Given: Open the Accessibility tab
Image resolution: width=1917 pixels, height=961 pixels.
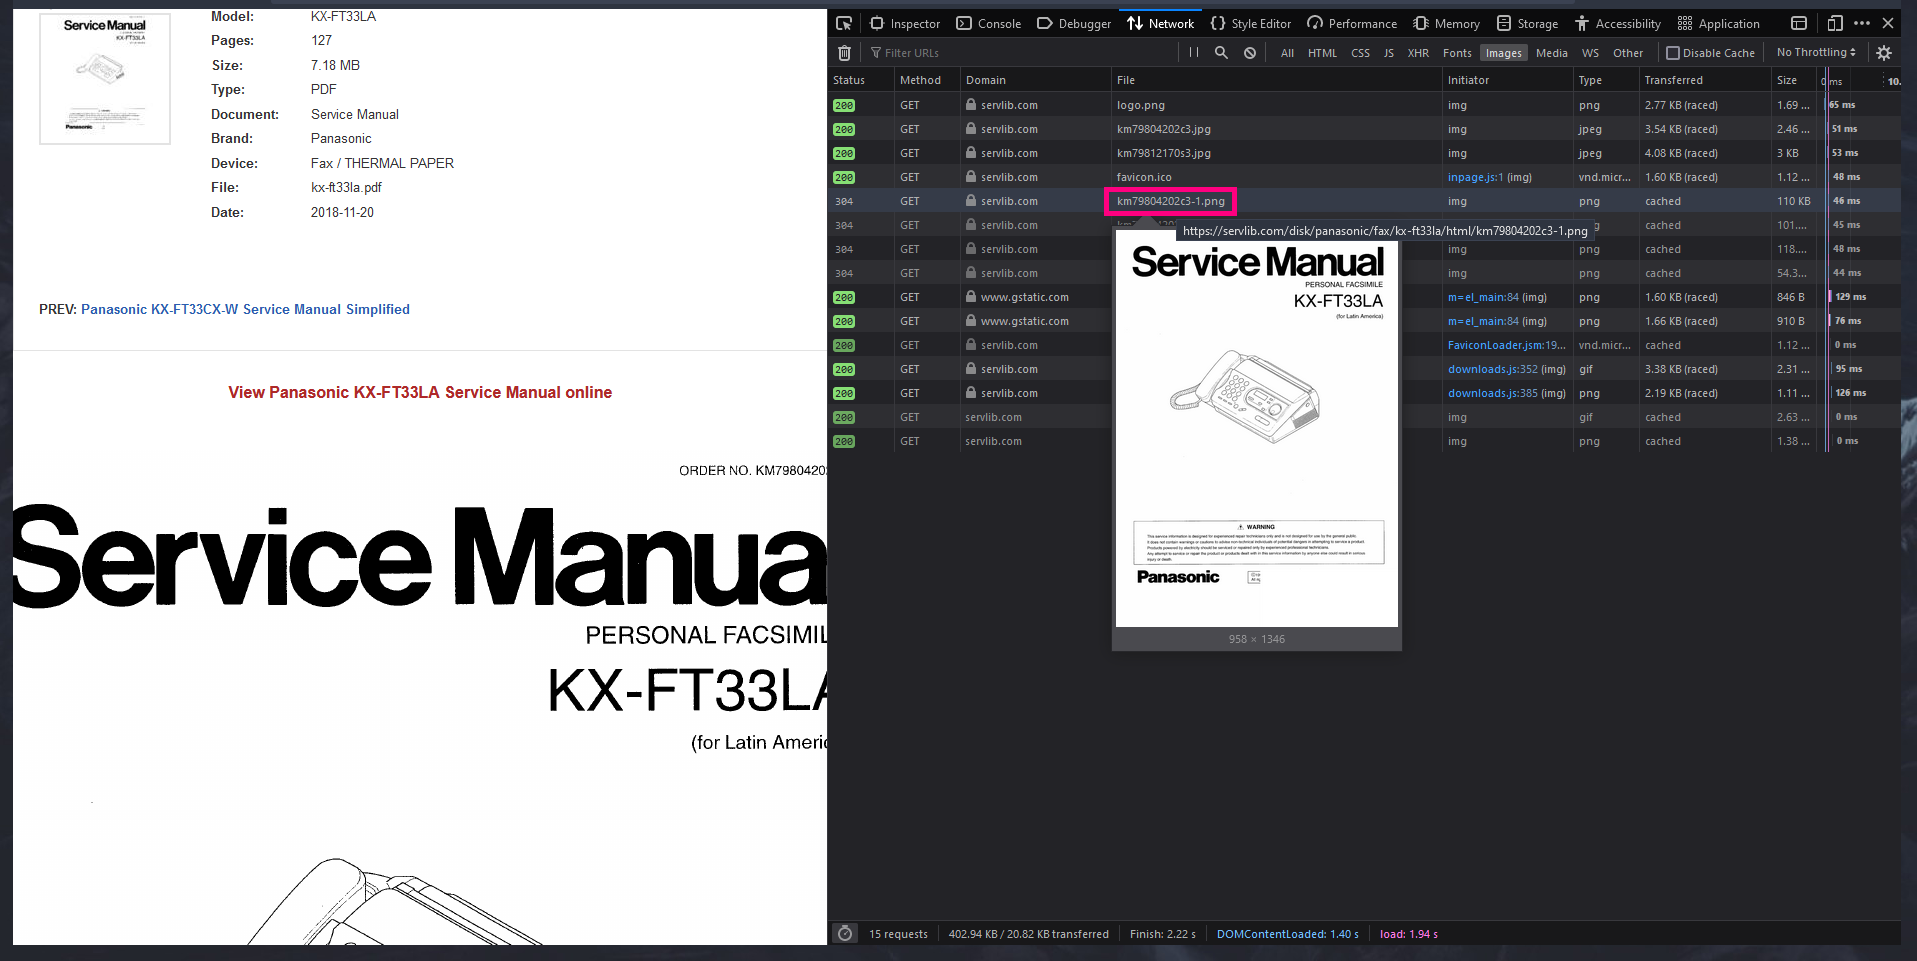Looking at the screenshot, I should [x=1617, y=23].
